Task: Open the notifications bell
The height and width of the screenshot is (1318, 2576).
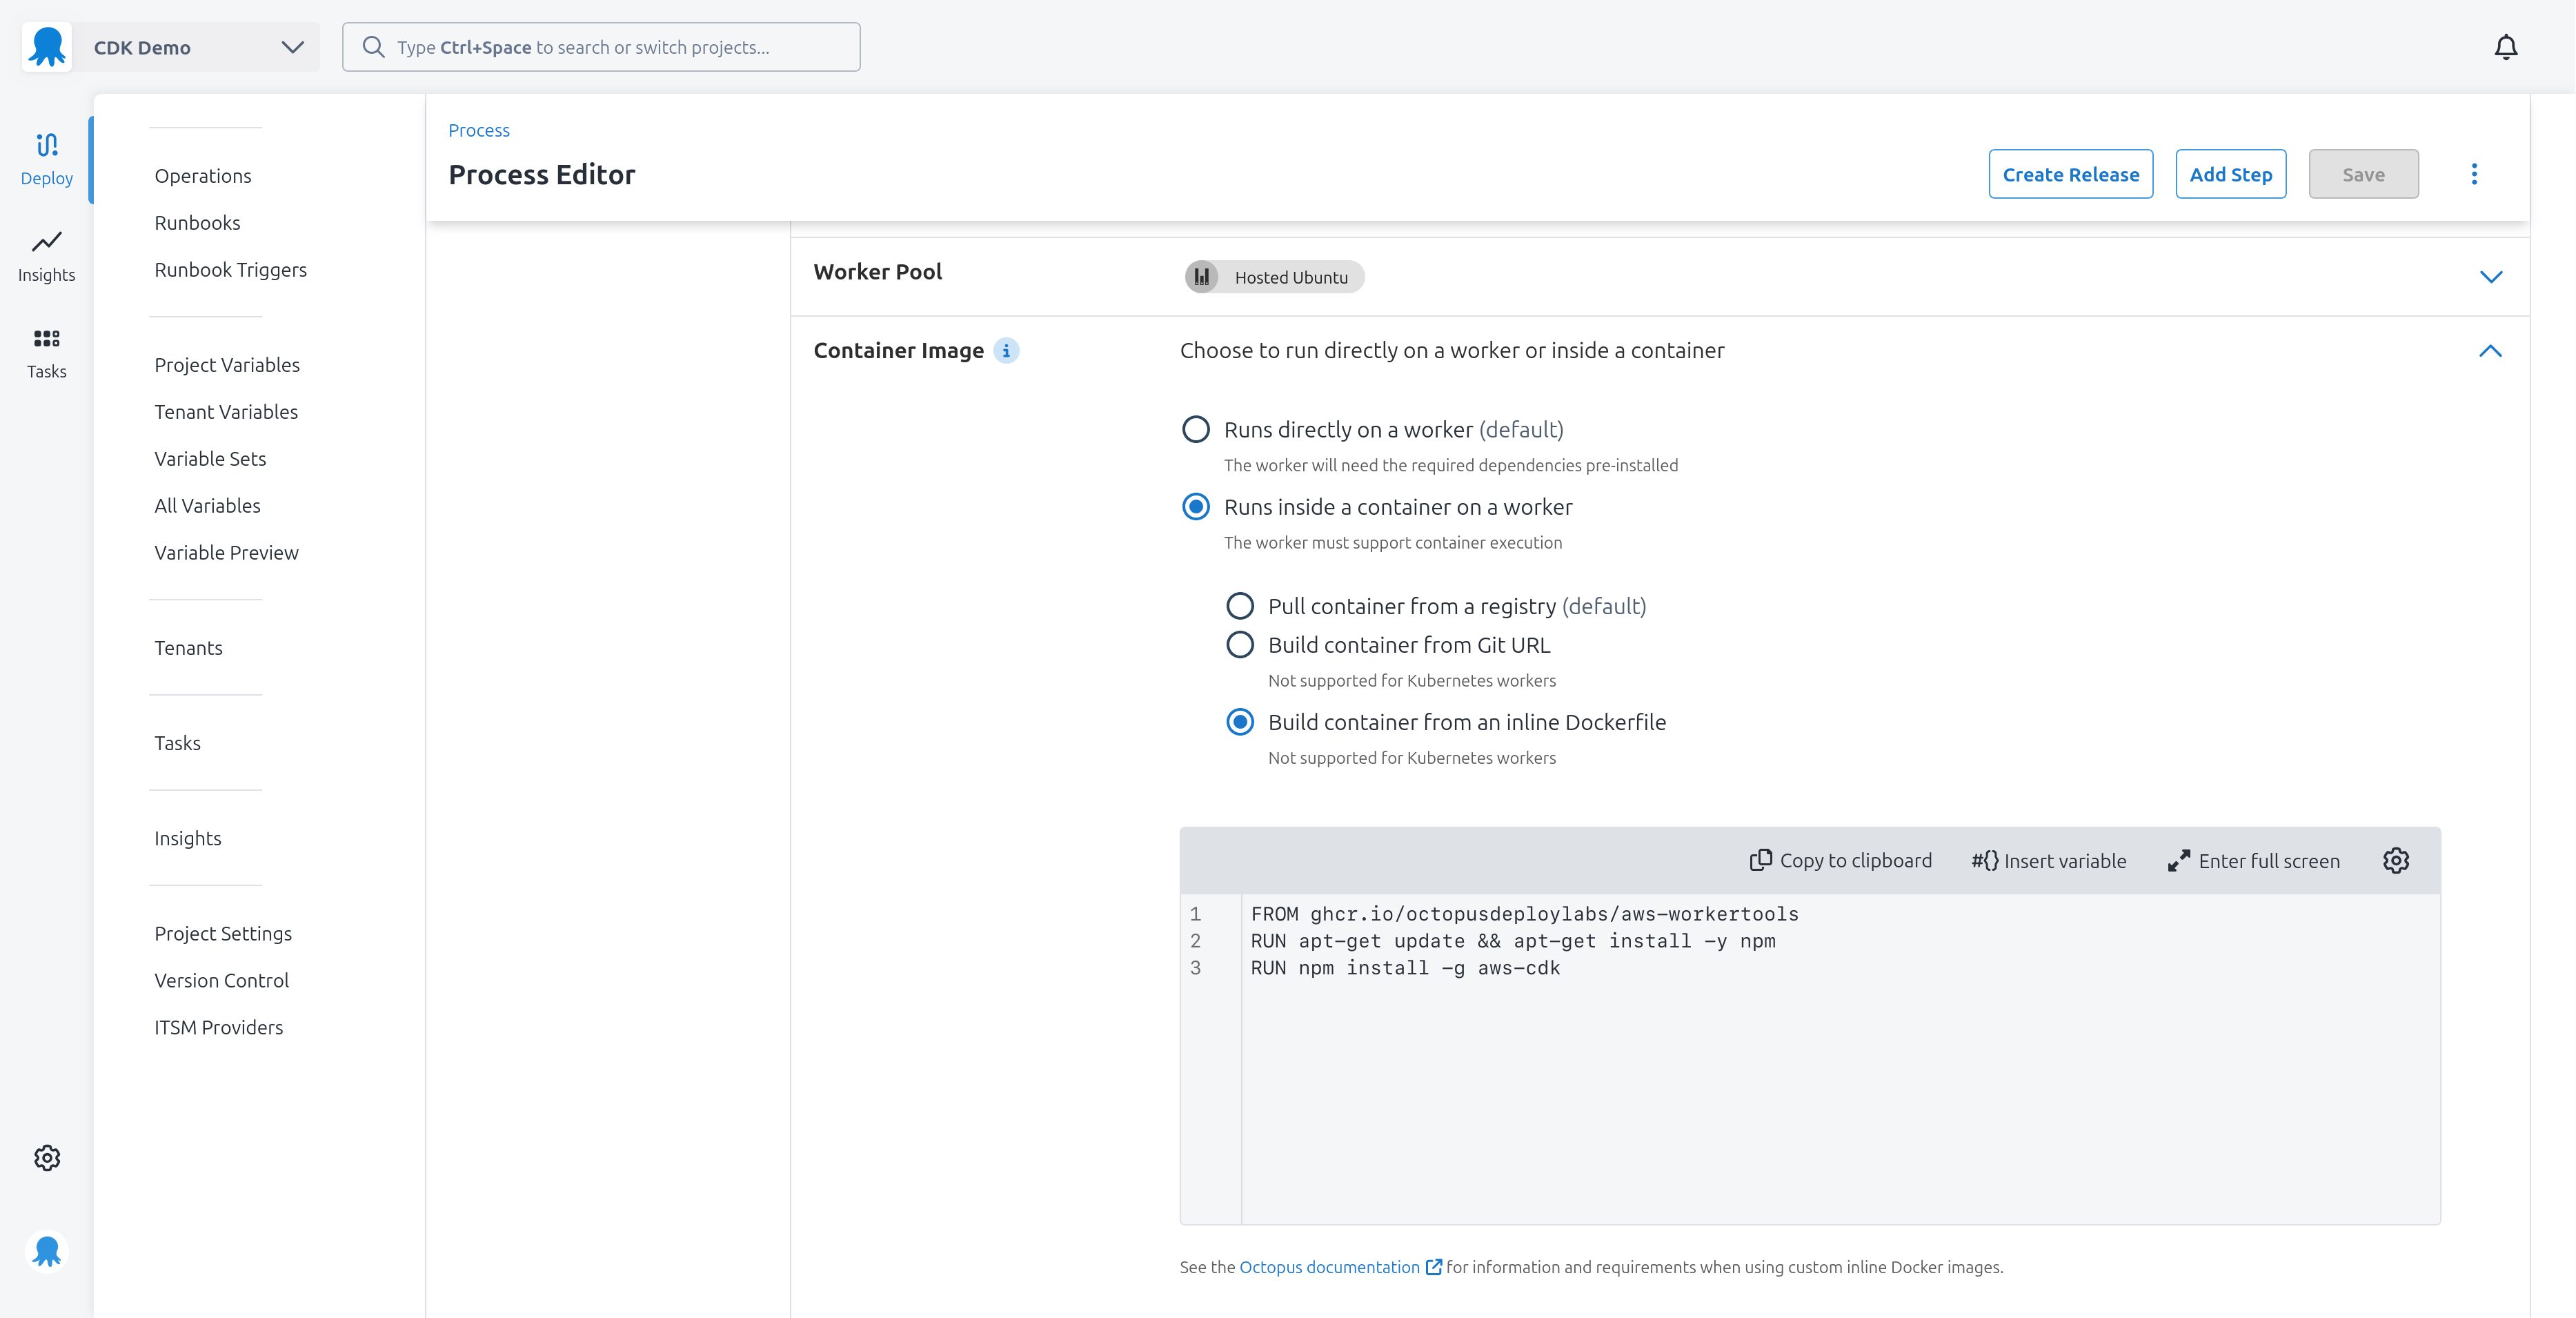Action: tap(2506, 46)
